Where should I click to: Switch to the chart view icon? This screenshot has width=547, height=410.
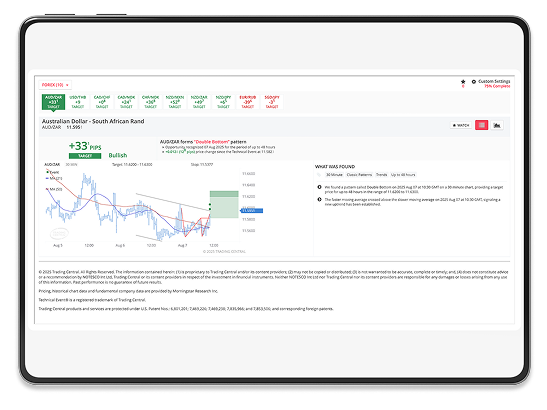coord(497,125)
